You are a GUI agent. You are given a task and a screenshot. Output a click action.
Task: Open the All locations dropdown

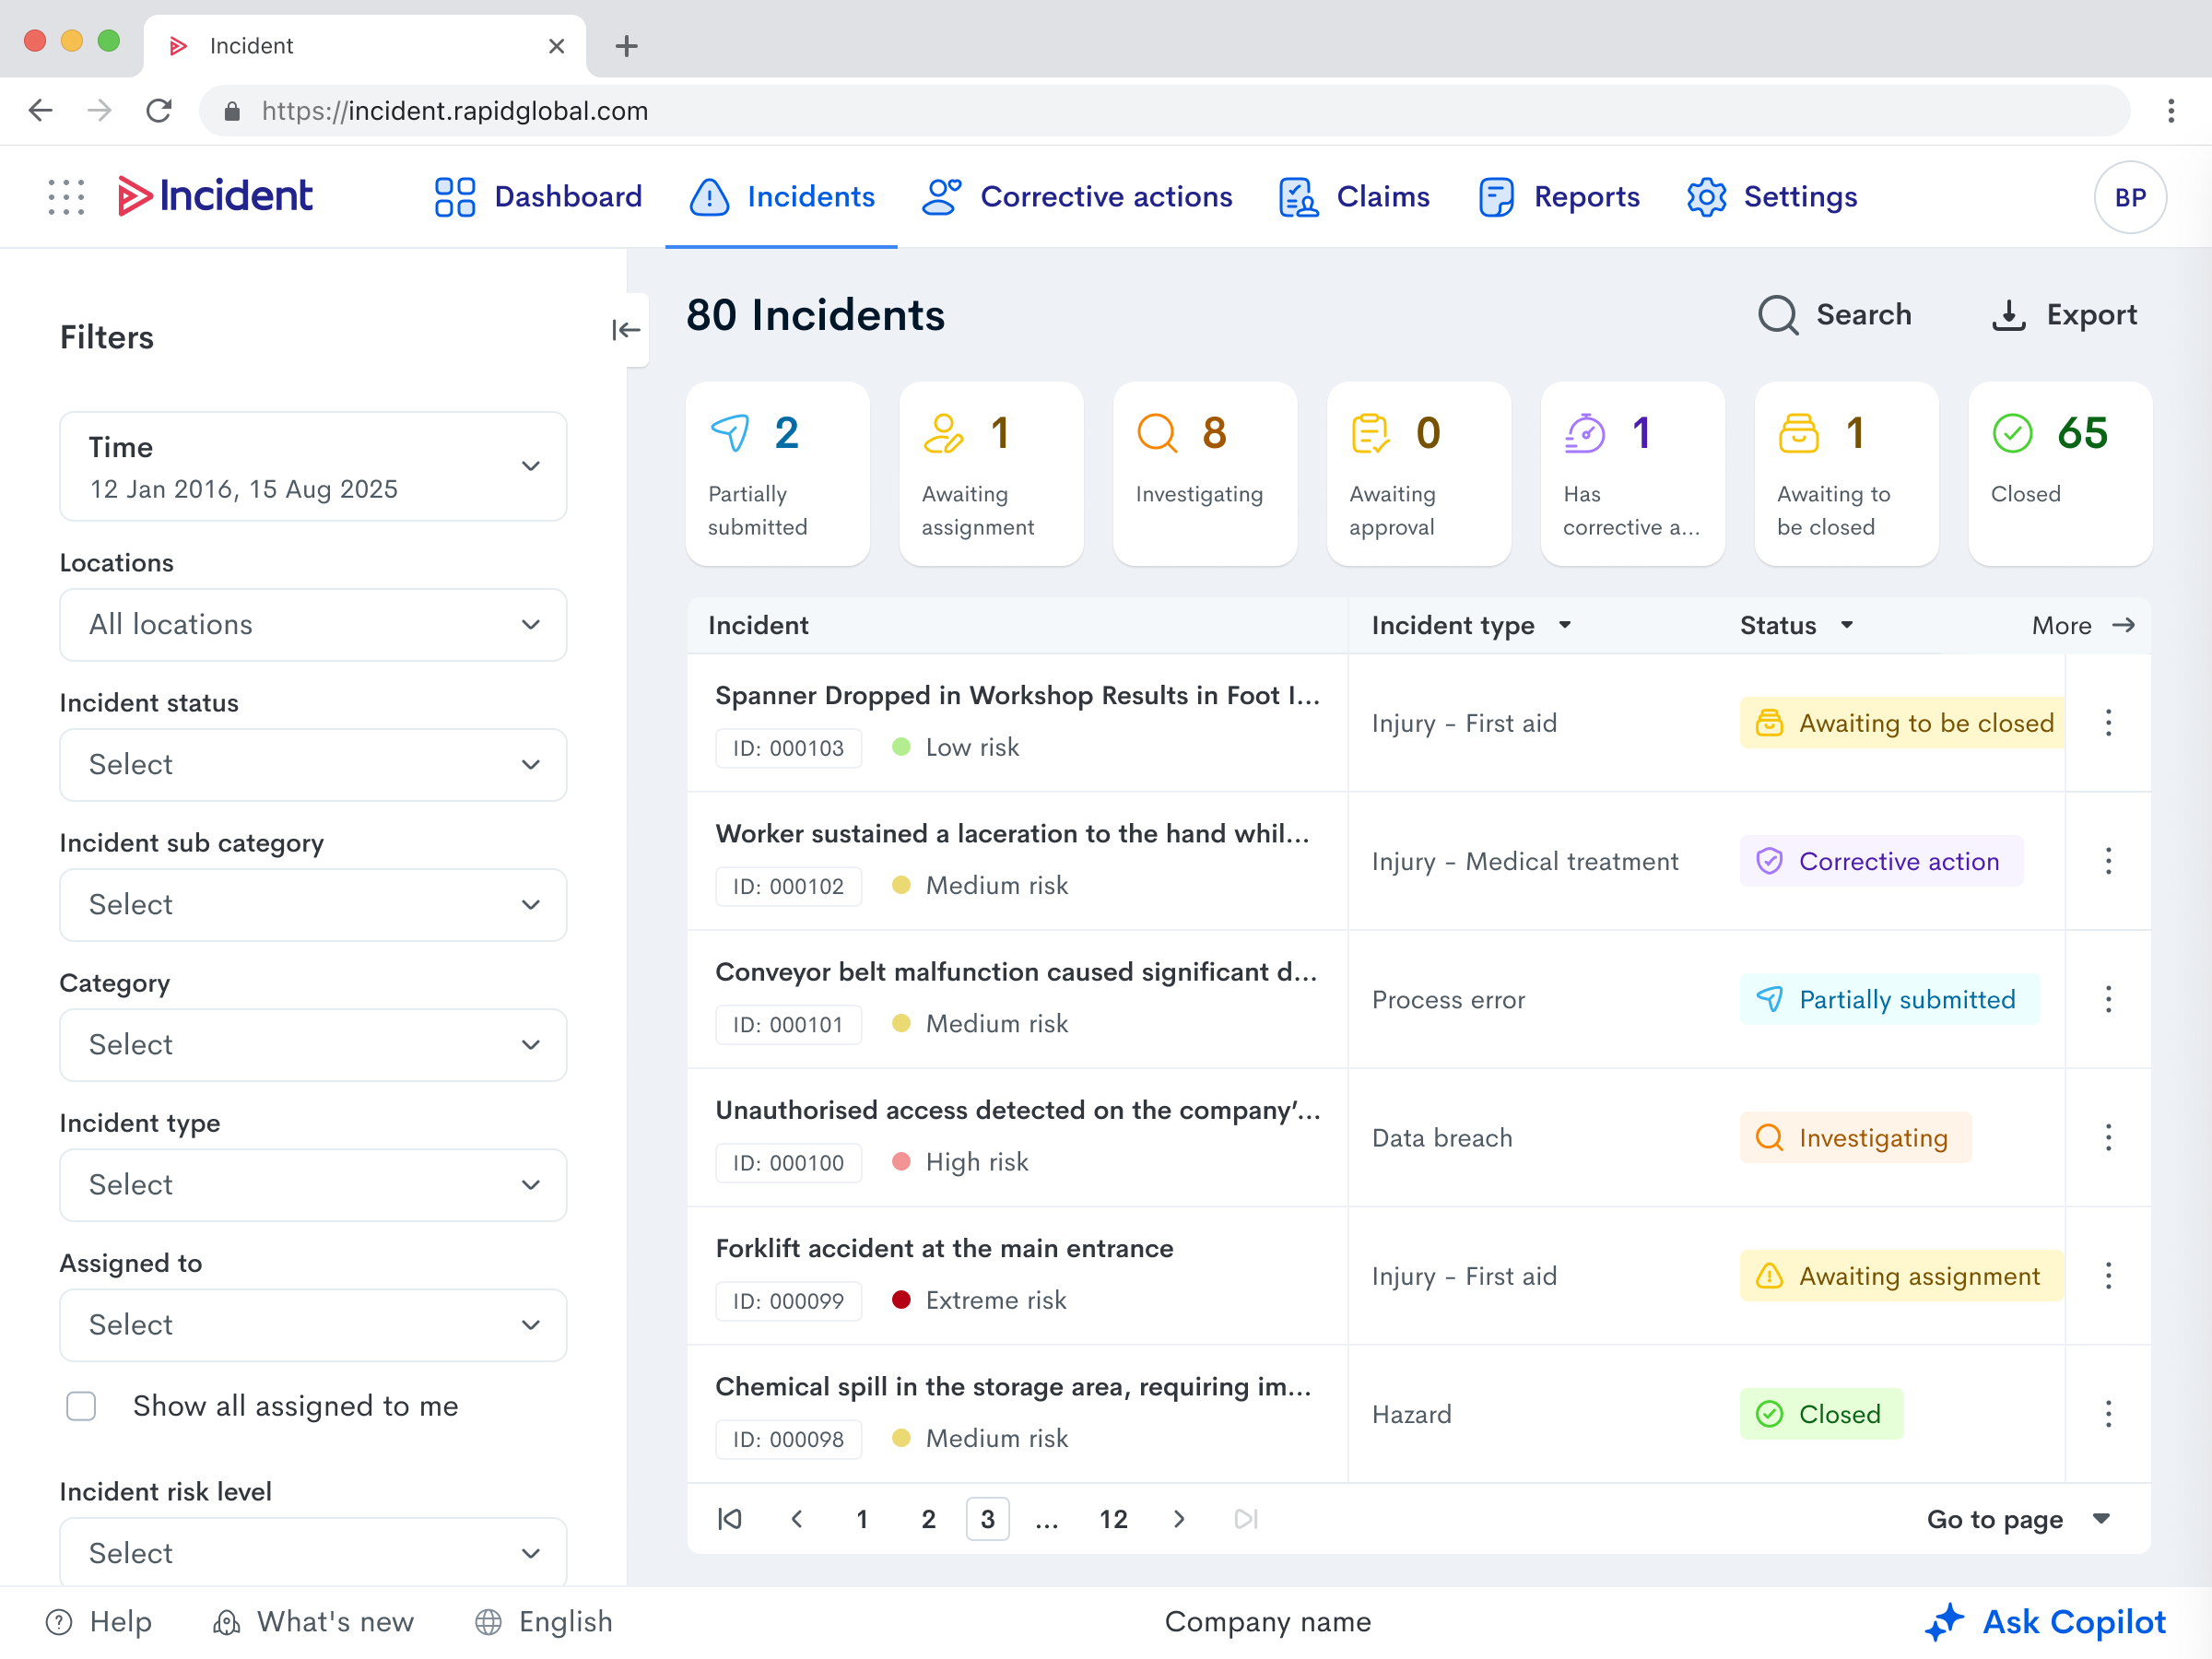click(x=313, y=625)
